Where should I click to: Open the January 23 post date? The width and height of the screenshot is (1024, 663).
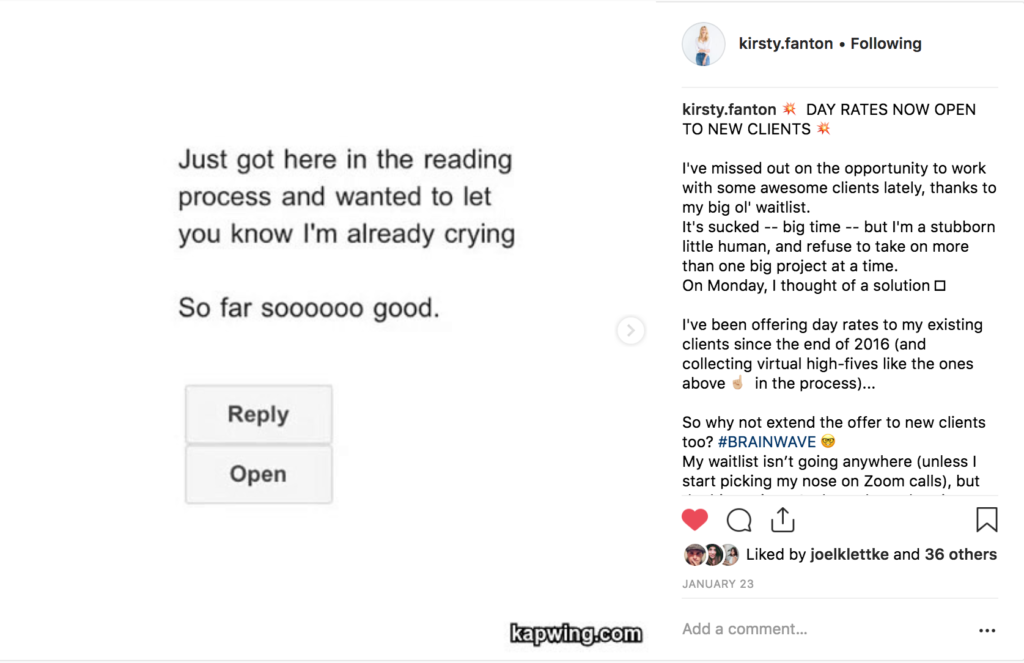718,584
